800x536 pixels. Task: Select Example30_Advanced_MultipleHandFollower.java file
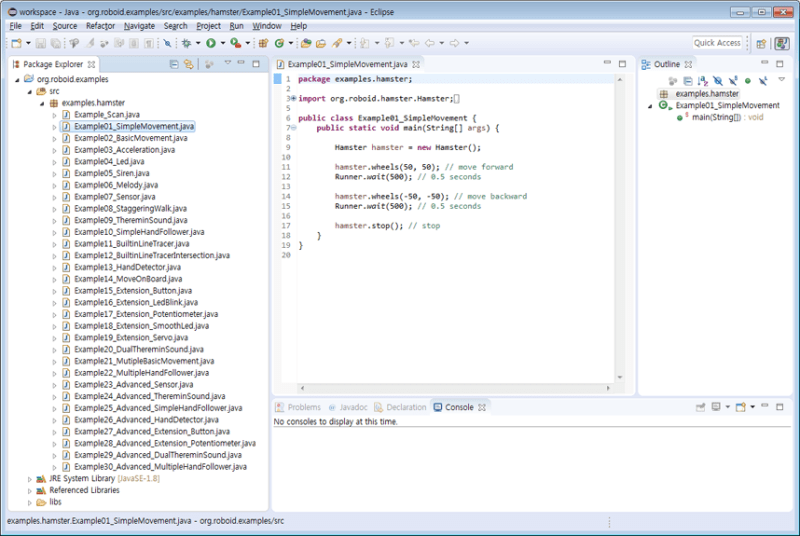[x=160, y=467]
